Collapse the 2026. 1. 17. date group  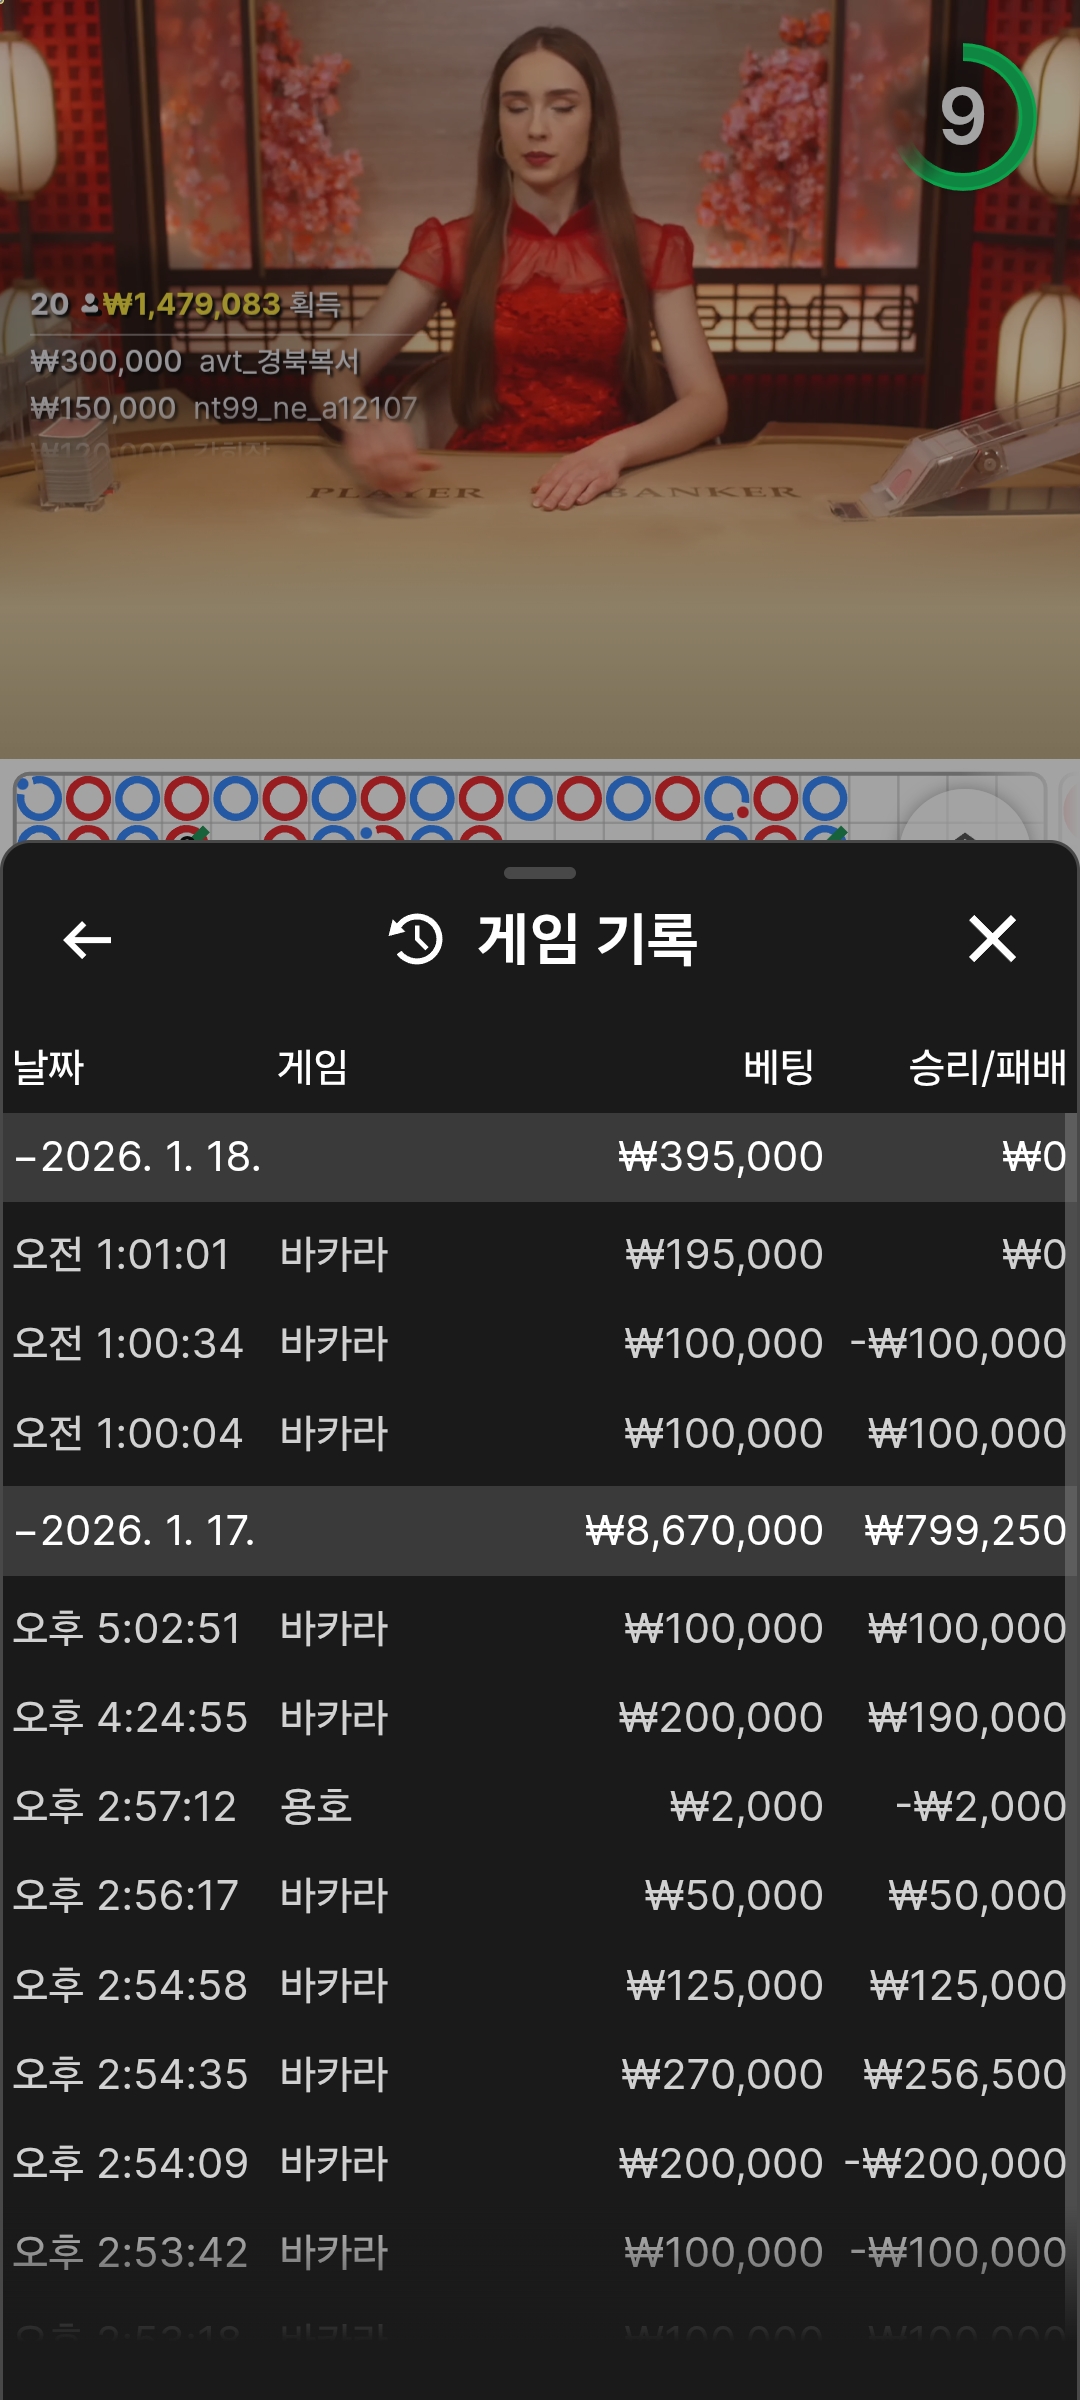pyautogui.click(x=135, y=1531)
